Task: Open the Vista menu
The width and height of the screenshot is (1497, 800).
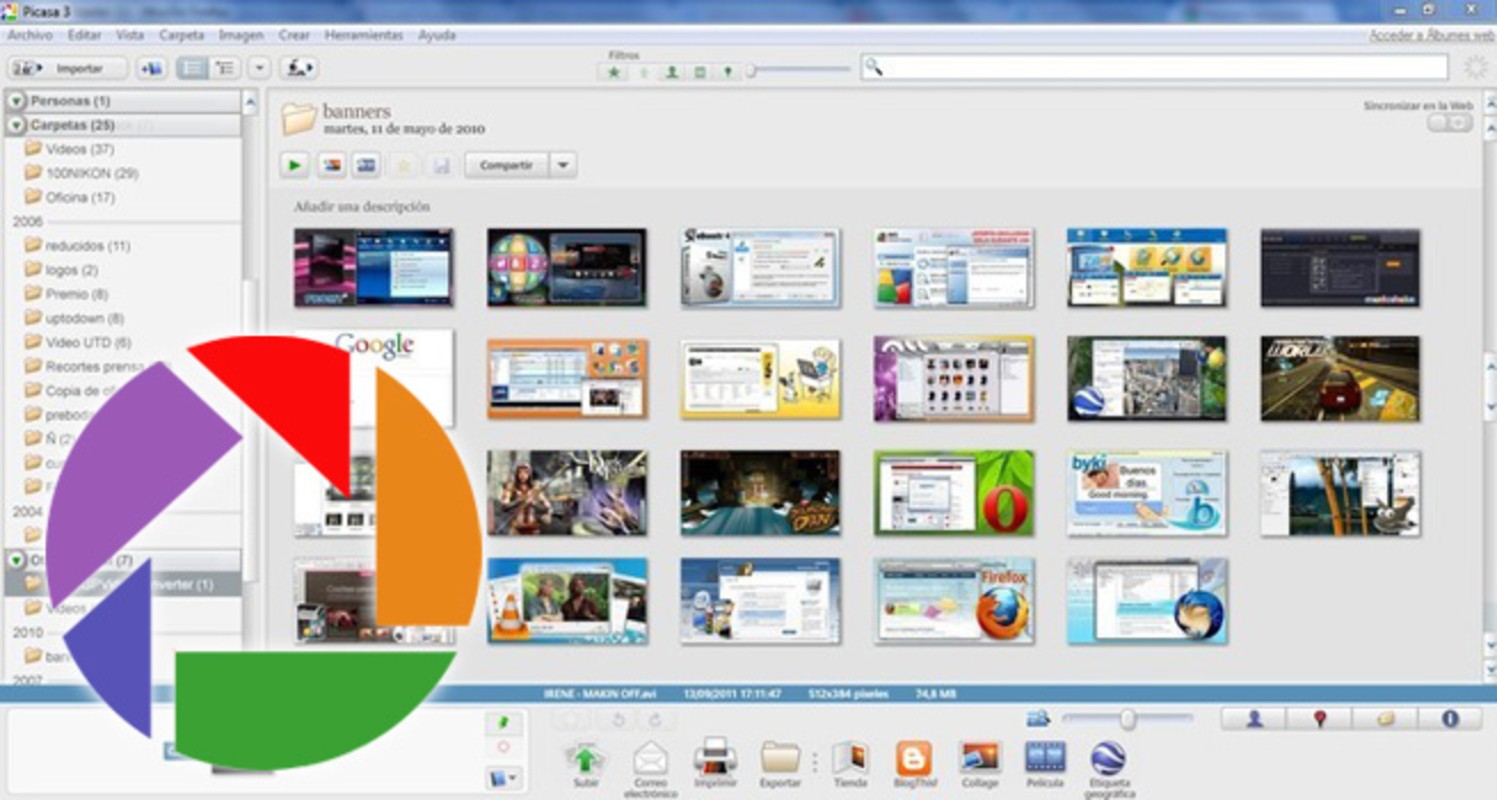Action: 130,35
